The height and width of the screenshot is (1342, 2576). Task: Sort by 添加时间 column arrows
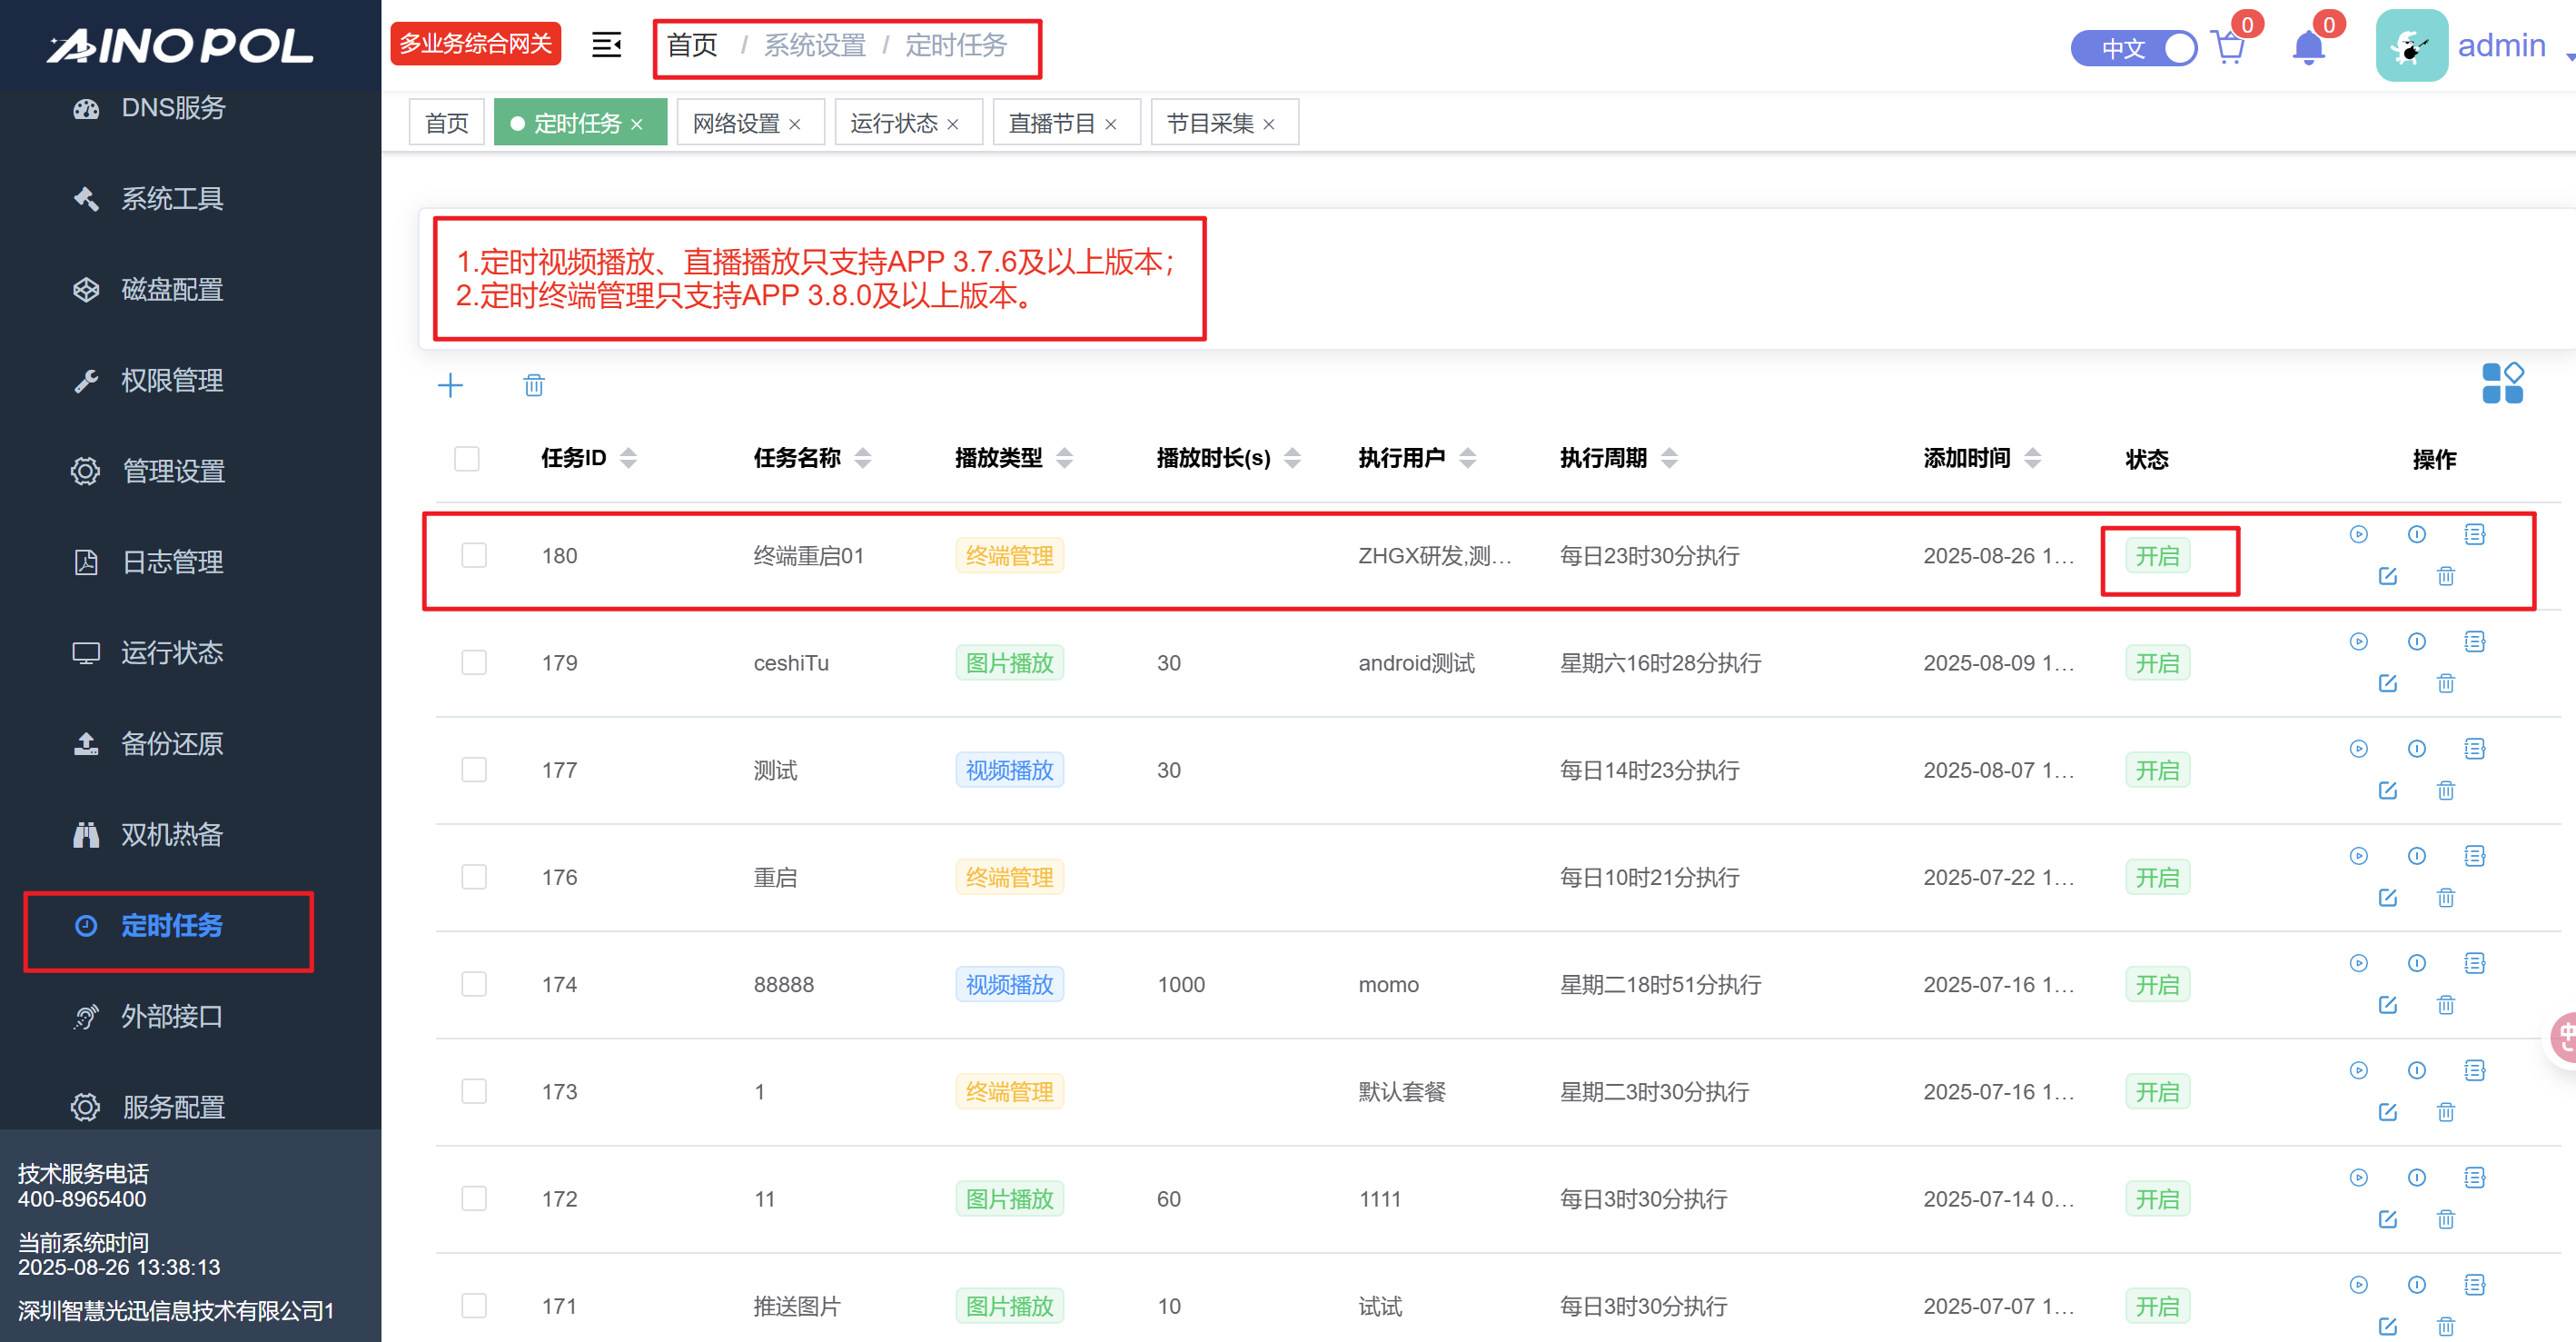point(2032,458)
